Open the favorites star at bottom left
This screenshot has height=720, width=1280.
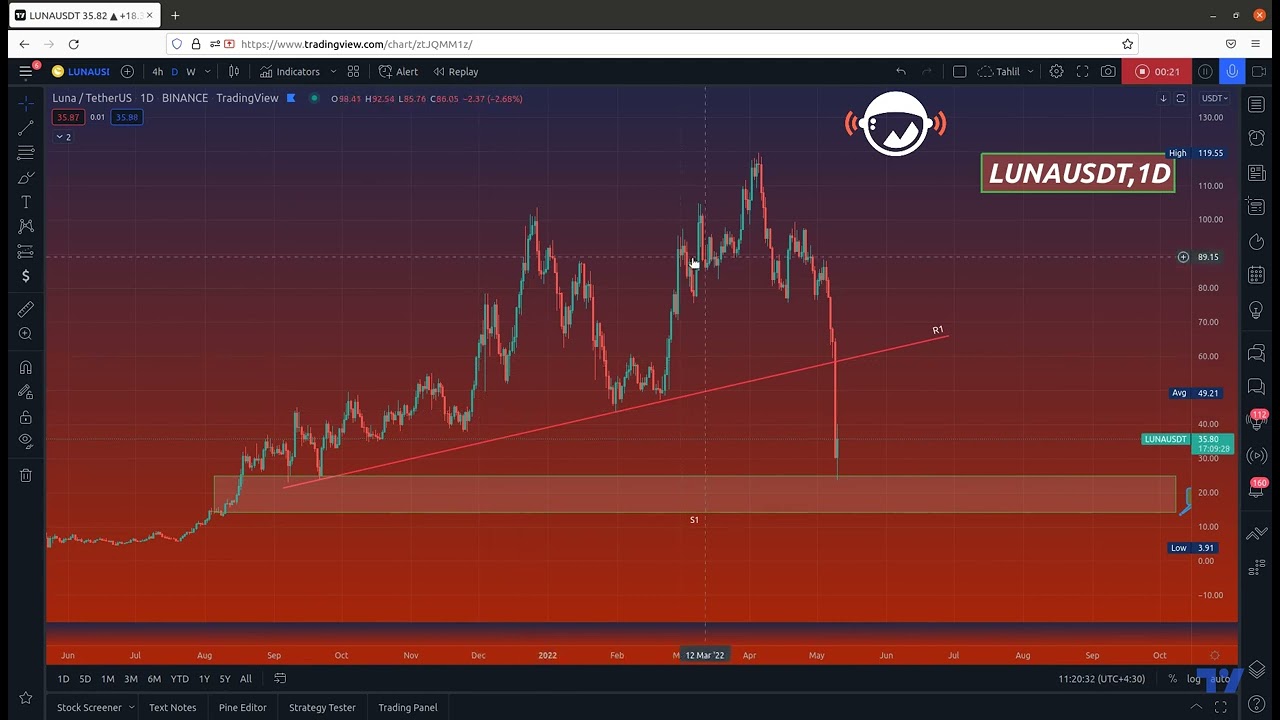click(26, 698)
